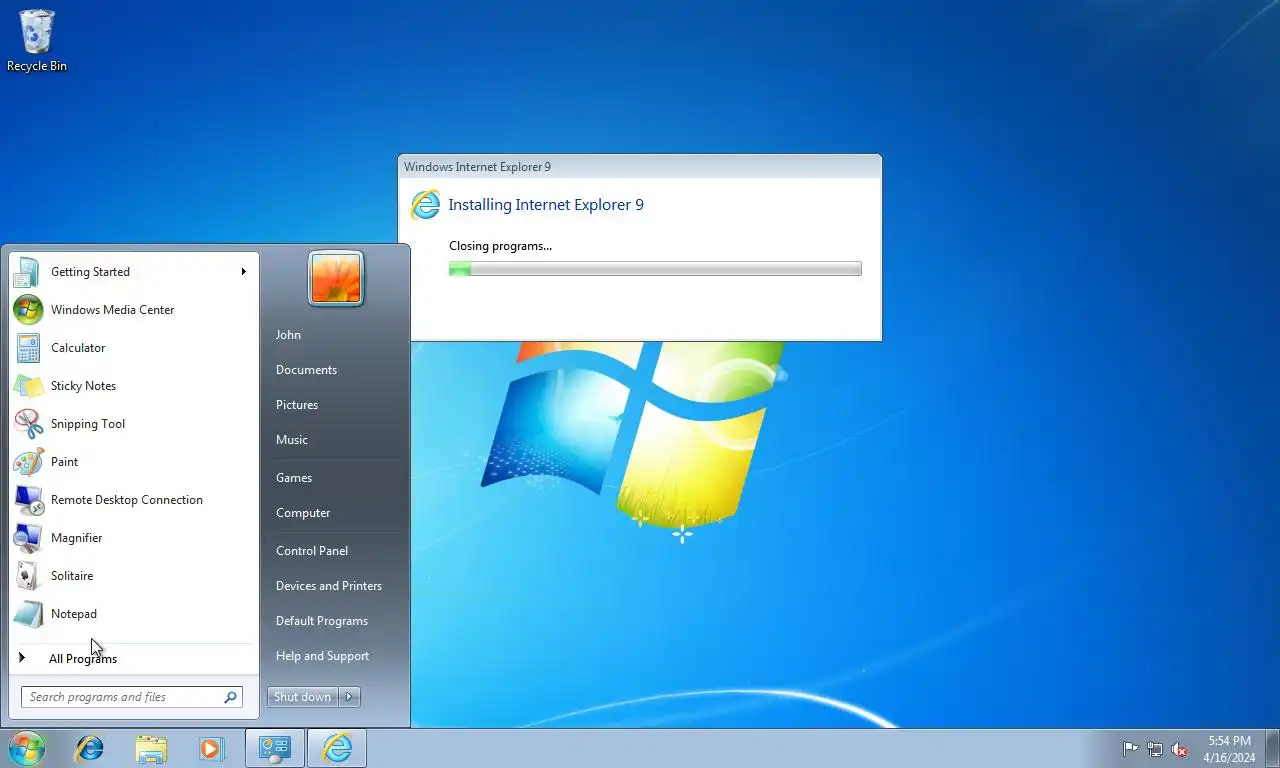Click the Internet Explorer logo in installer dialog
This screenshot has height=768, width=1280.
click(x=426, y=205)
